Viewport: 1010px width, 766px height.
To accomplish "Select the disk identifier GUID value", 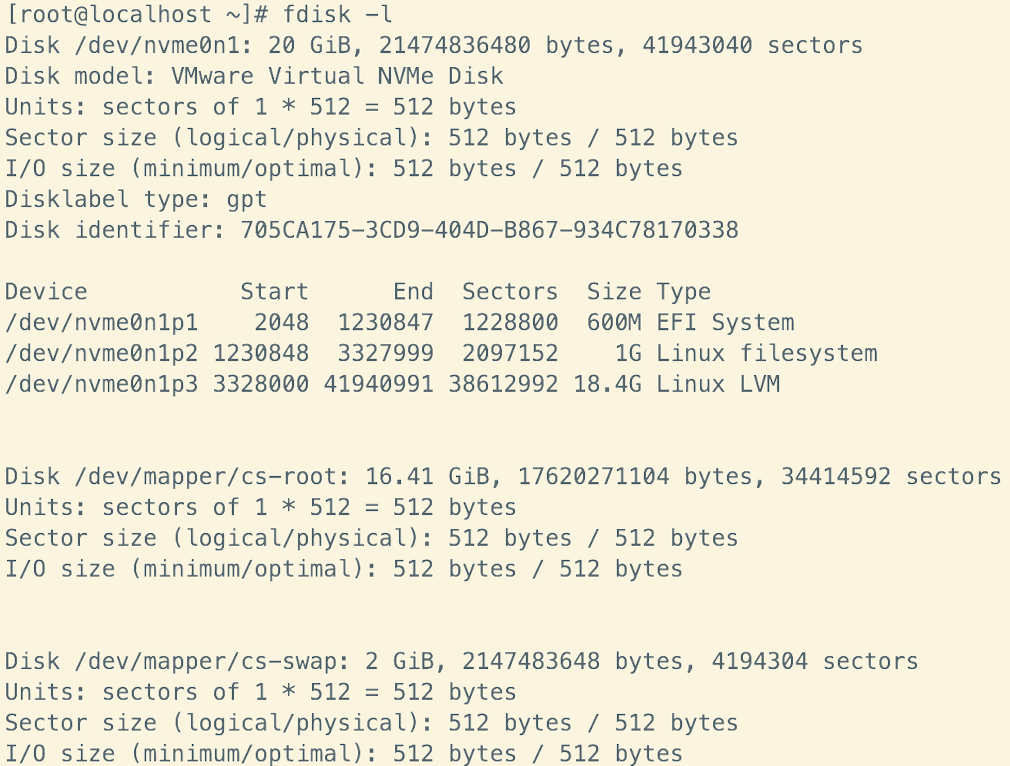I will click(489, 230).
